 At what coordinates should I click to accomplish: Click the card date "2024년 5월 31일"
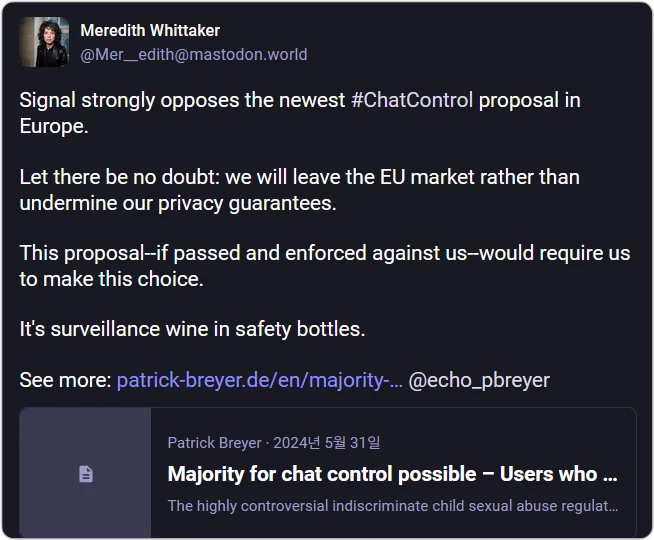pyautogui.click(x=325, y=442)
